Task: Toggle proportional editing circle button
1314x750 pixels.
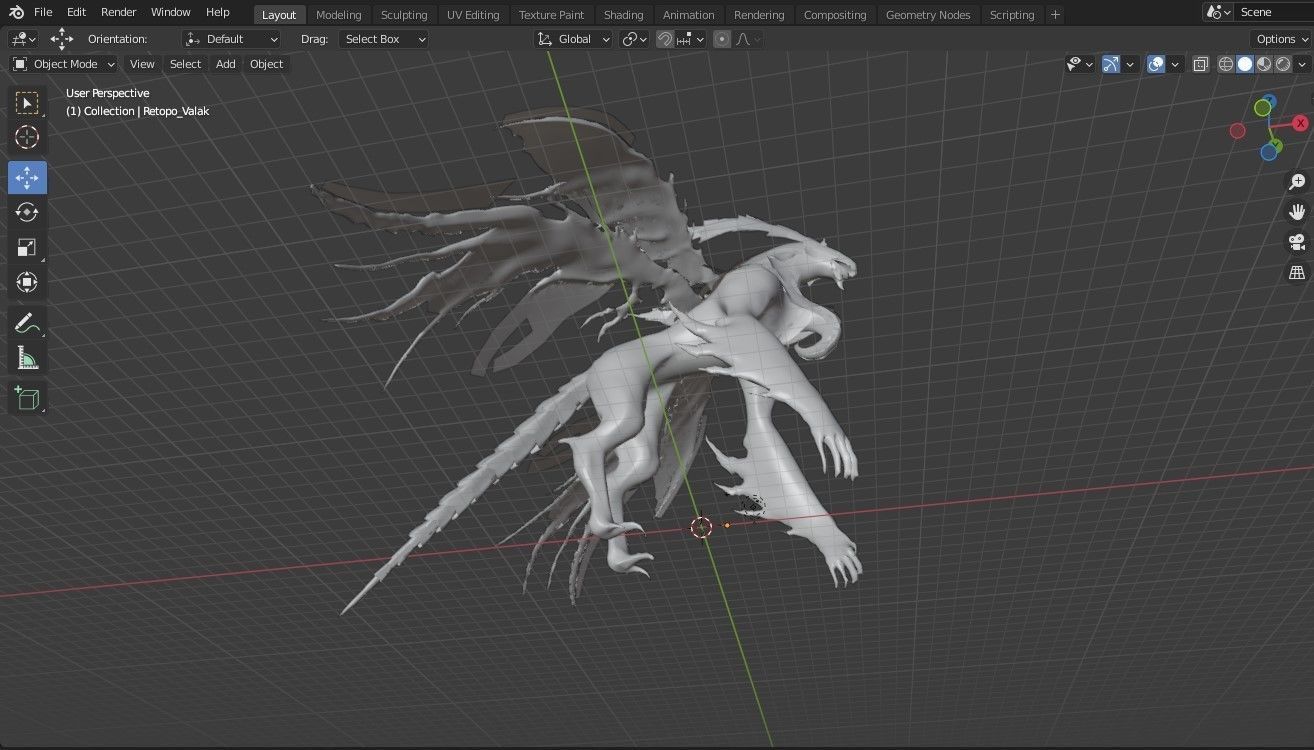Action: pos(721,39)
